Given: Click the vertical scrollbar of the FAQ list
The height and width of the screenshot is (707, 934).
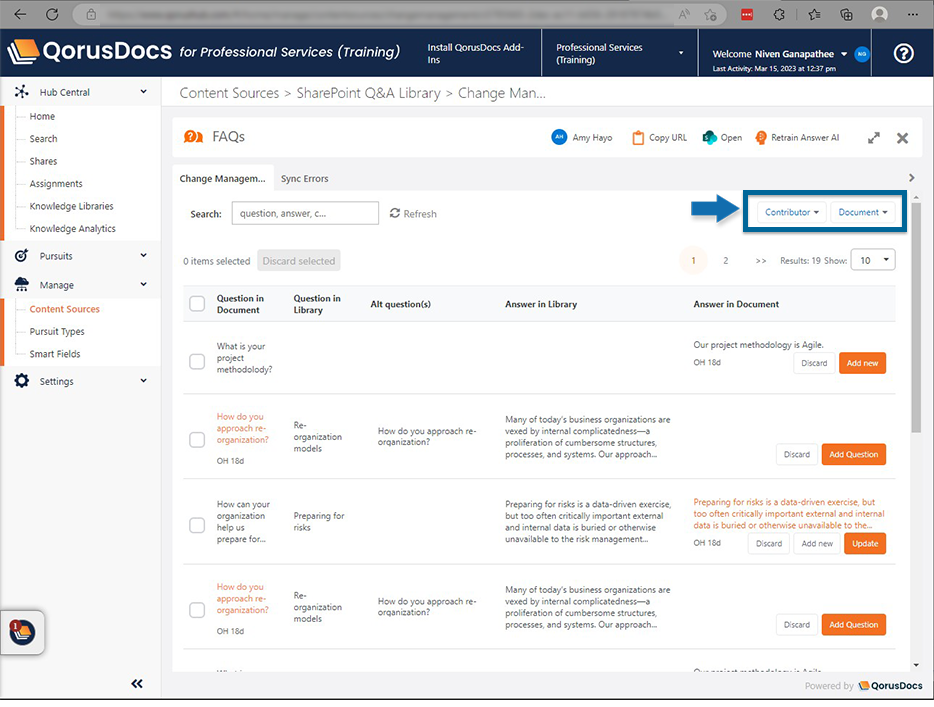Looking at the screenshot, I should coord(916,318).
